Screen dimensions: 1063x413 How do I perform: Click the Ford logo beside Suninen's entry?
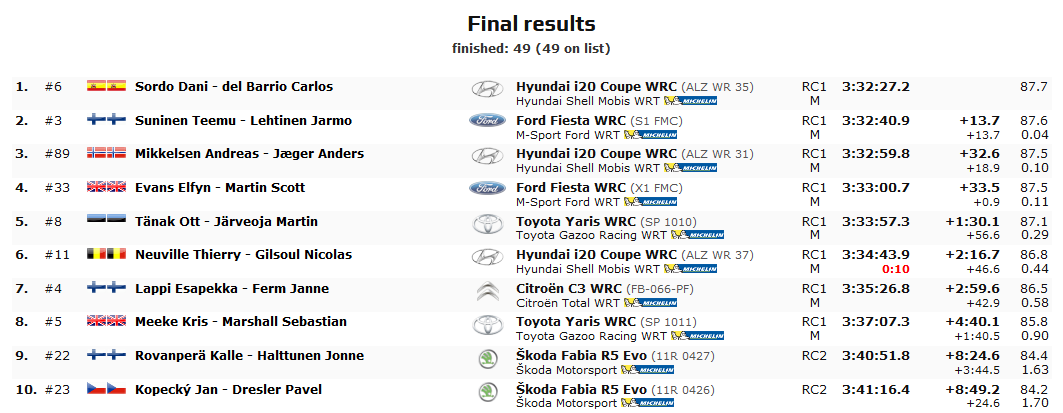point(487,121)
